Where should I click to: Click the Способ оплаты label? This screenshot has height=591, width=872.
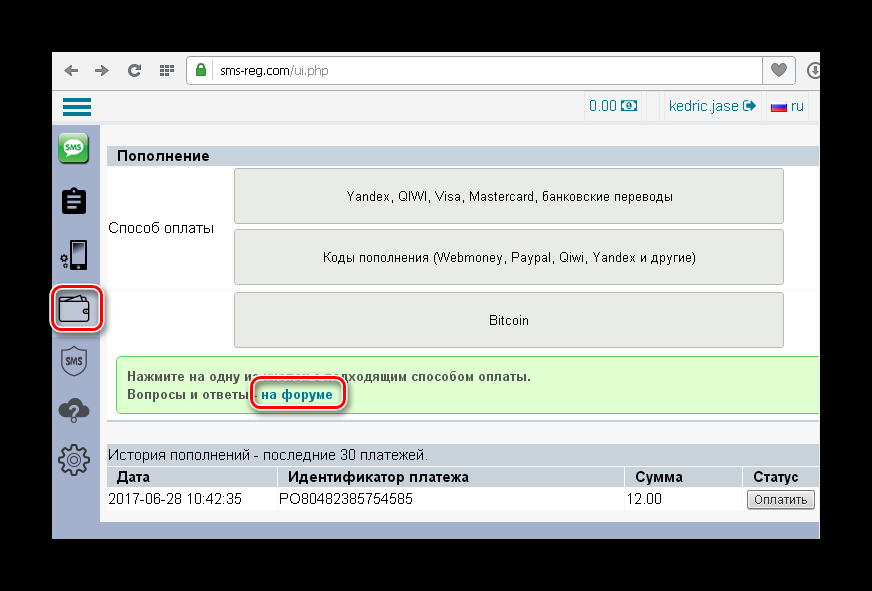(161, 228)
